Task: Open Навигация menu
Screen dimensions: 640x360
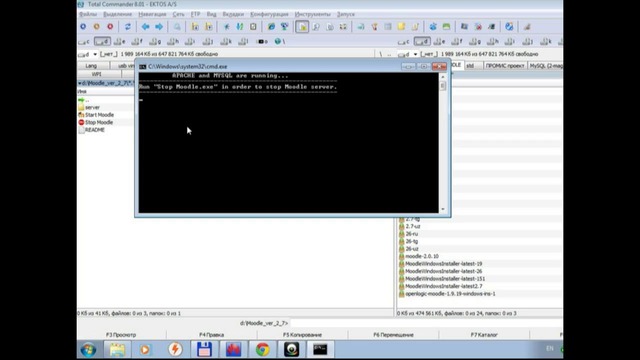Action: click(x=152, y=14)
